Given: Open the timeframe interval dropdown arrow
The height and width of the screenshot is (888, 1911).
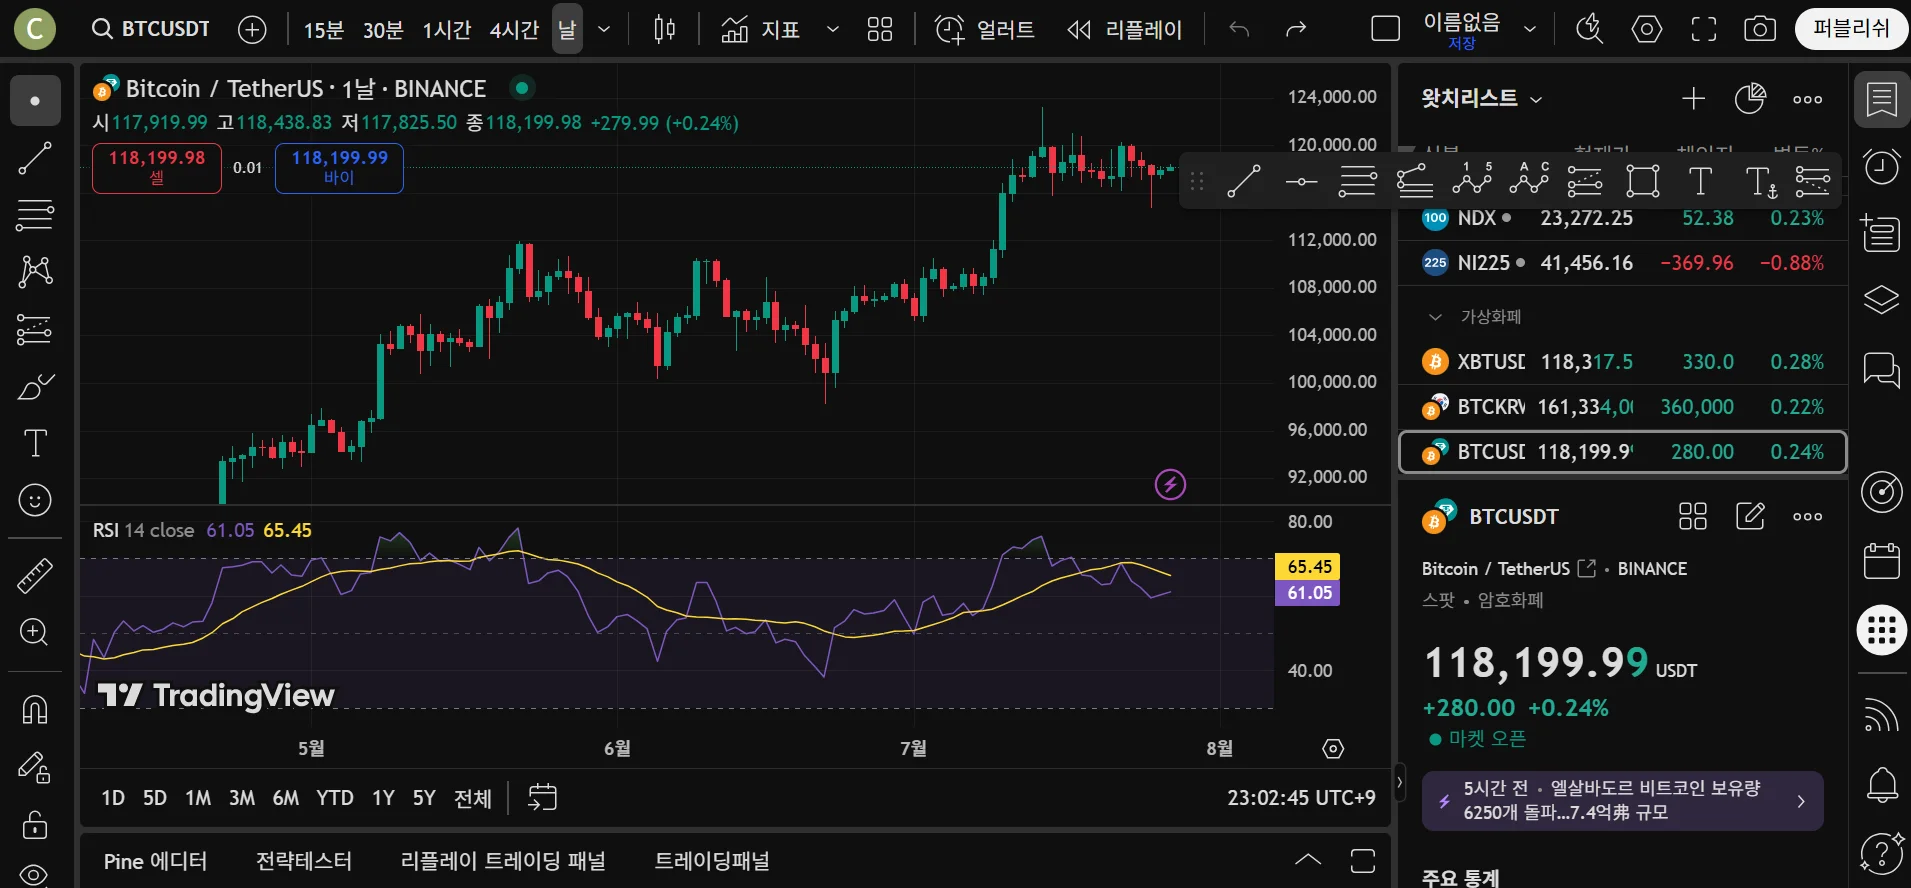Looking at the screenshot, I should pos(604,30).
